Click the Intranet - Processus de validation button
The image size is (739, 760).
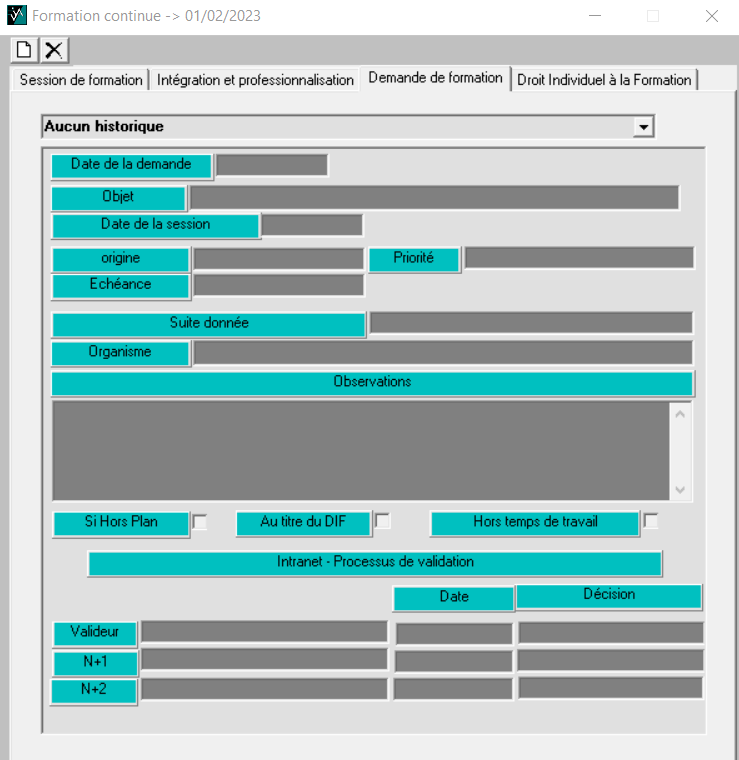tap(375, 563)
